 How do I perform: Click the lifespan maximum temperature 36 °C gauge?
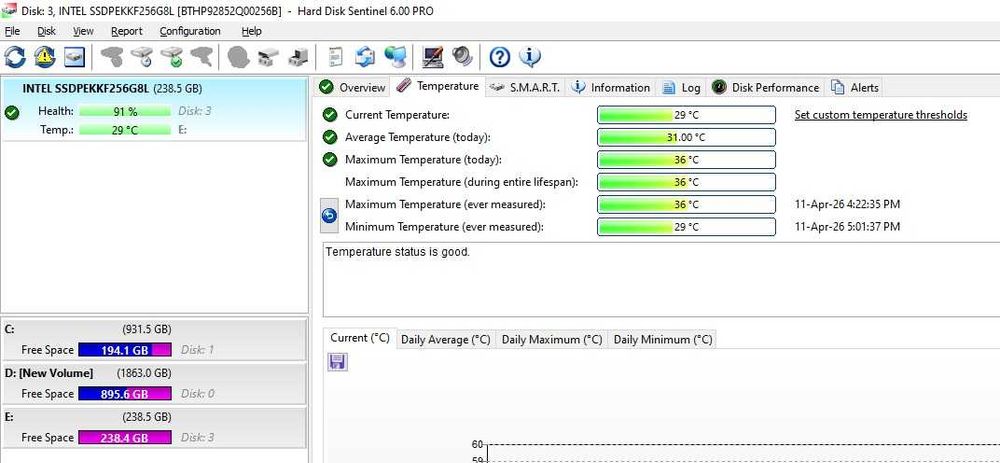(x=686, y=182)
